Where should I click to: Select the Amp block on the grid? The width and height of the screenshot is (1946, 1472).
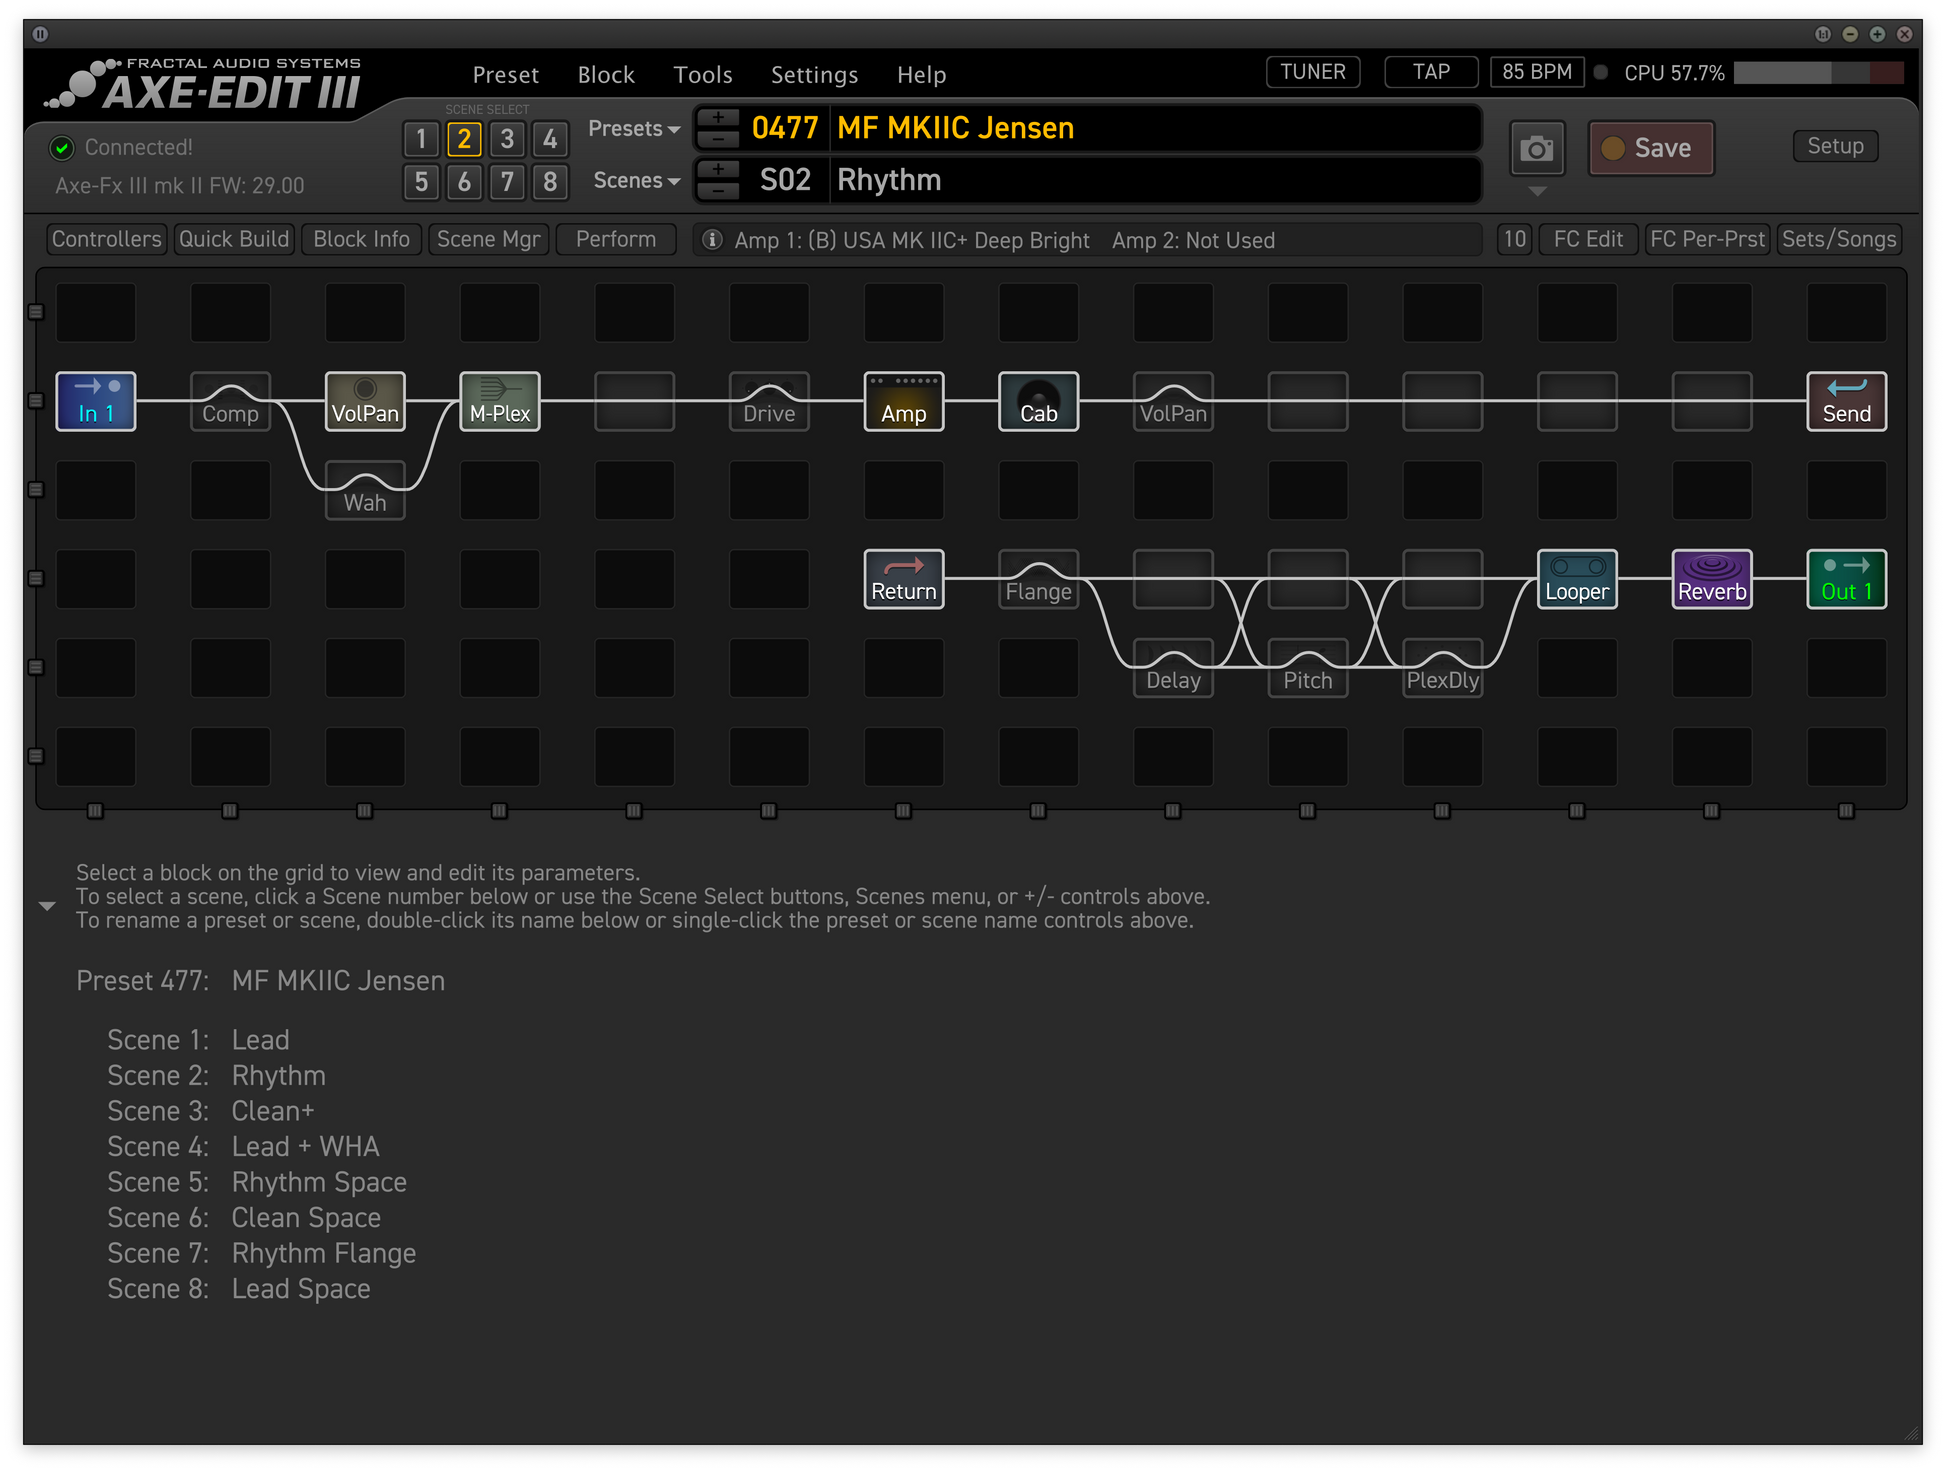pos(903,401)
